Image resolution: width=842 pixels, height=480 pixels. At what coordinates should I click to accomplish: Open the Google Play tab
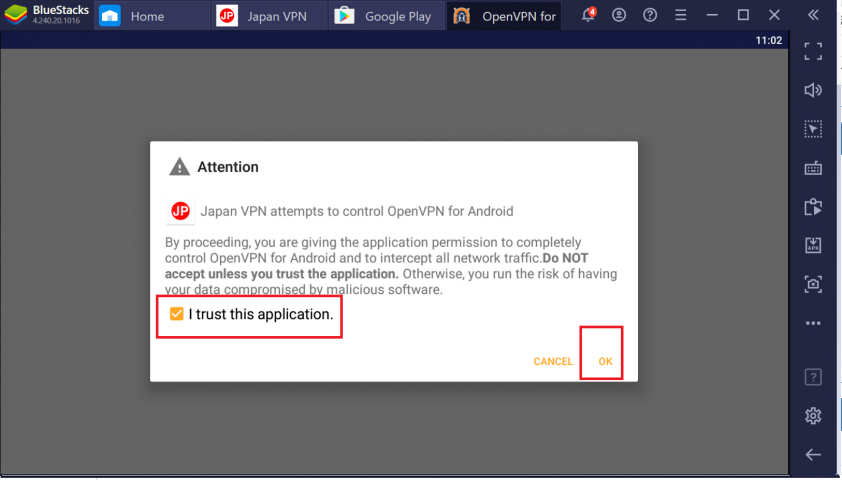(x=386, y=16)
